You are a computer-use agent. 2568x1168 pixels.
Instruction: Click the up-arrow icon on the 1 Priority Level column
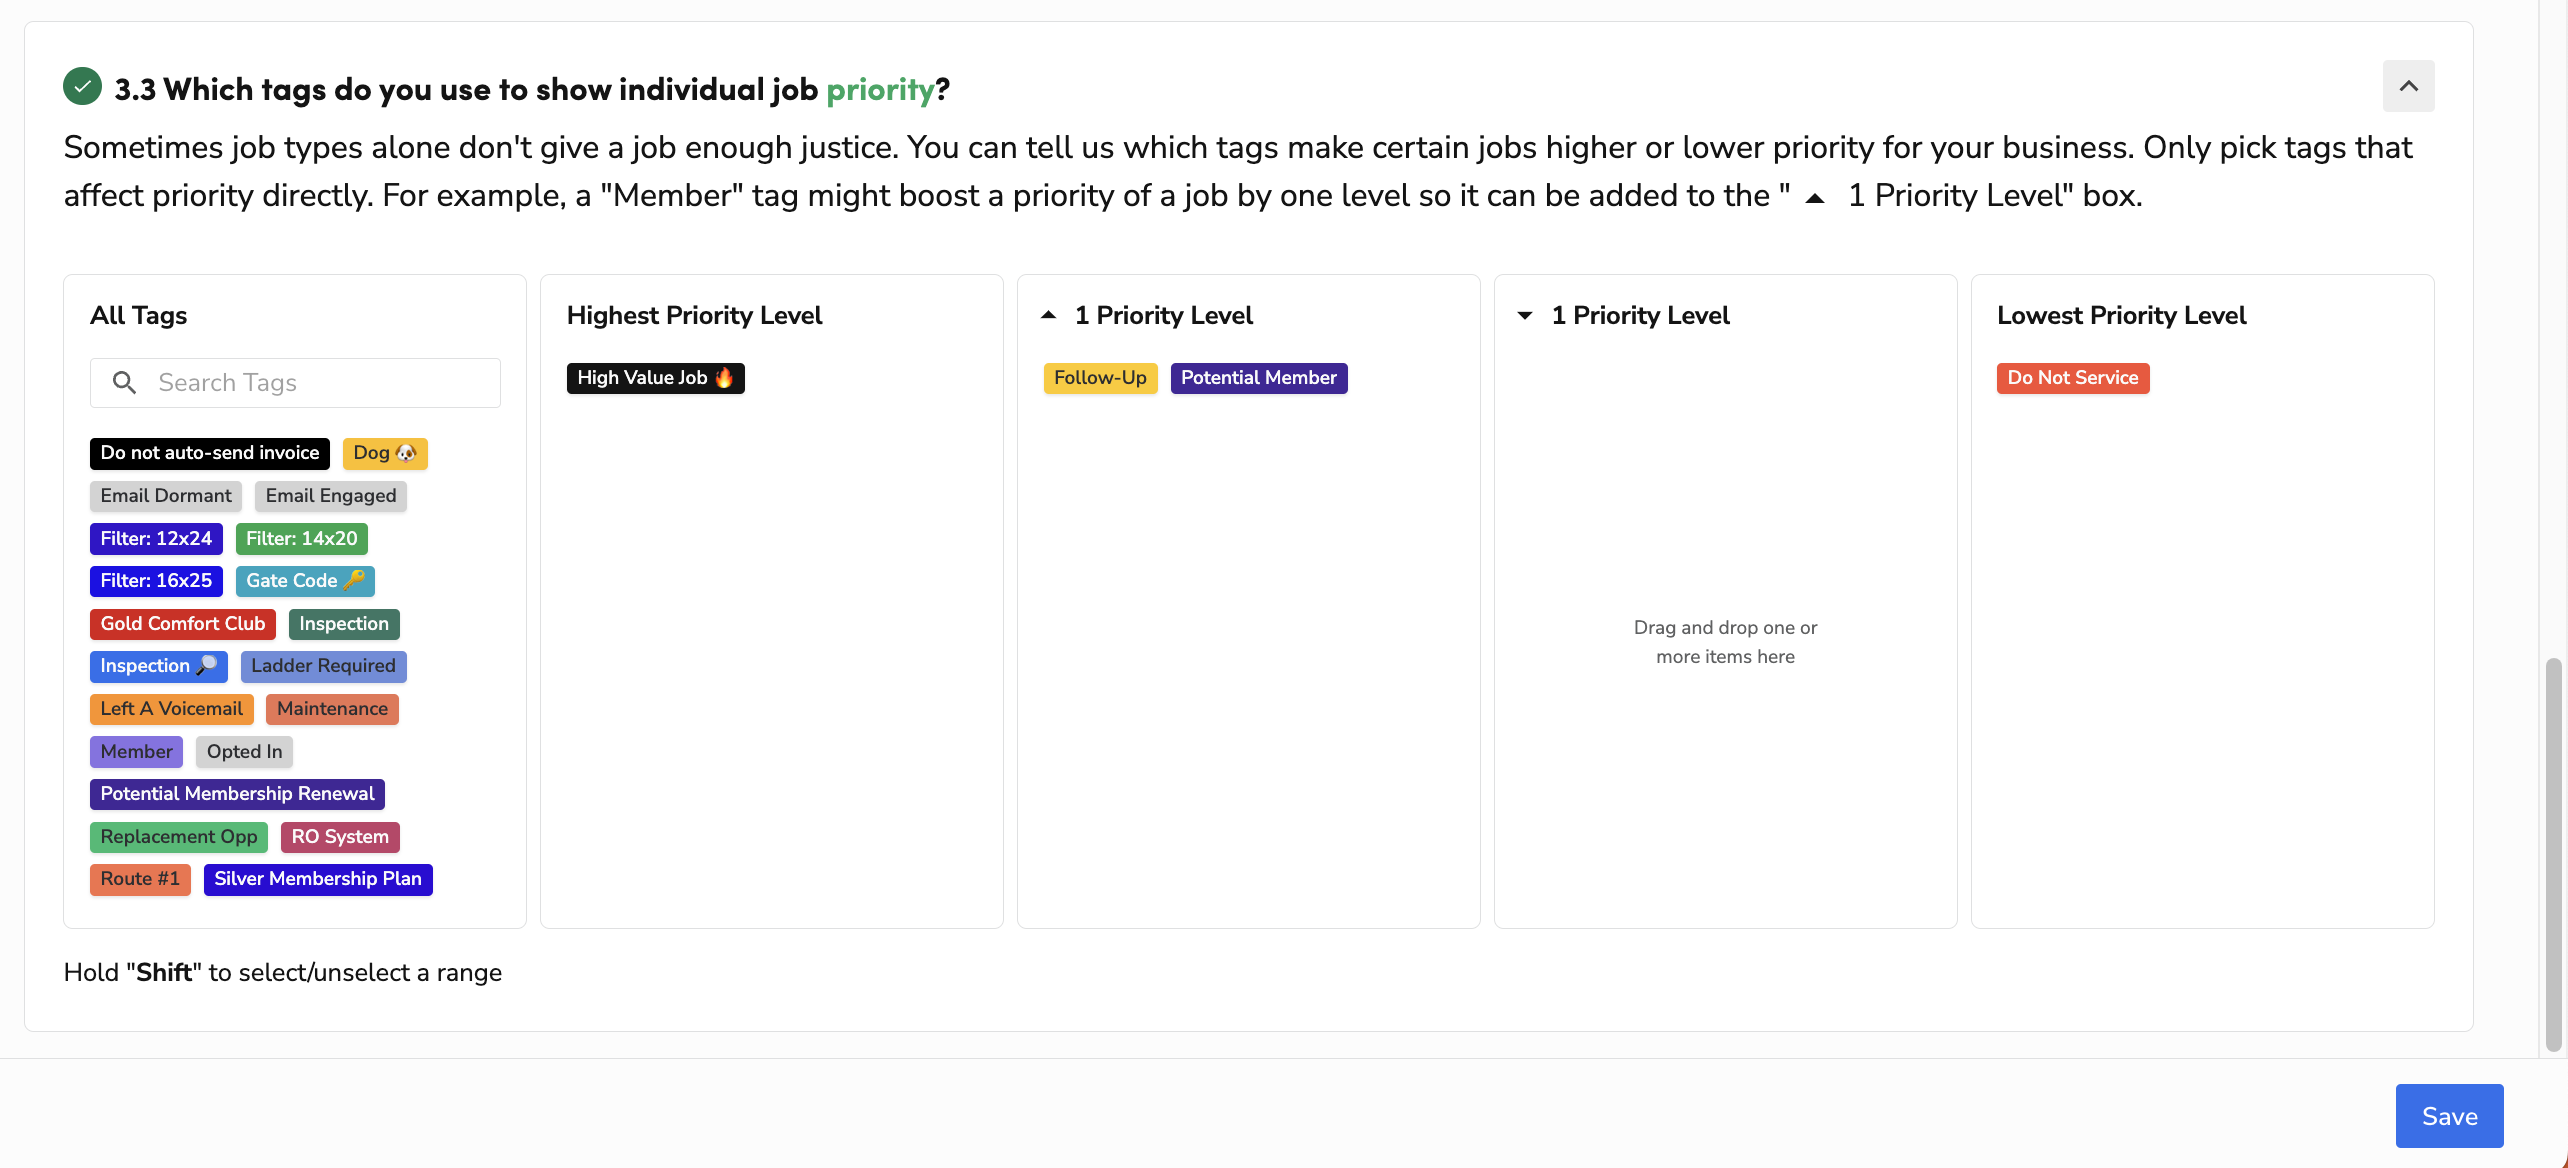pyautogui.click(x=1048, y=314)
